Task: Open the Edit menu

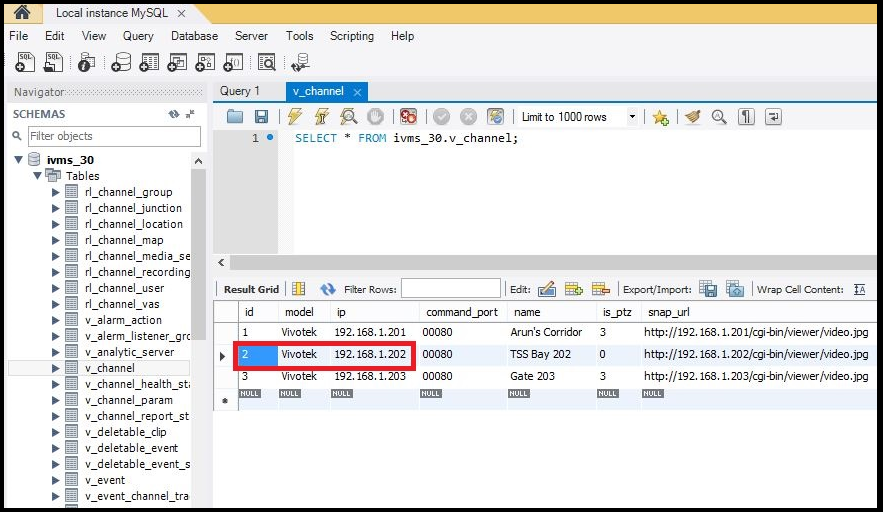Action: (x=55, y=35)
